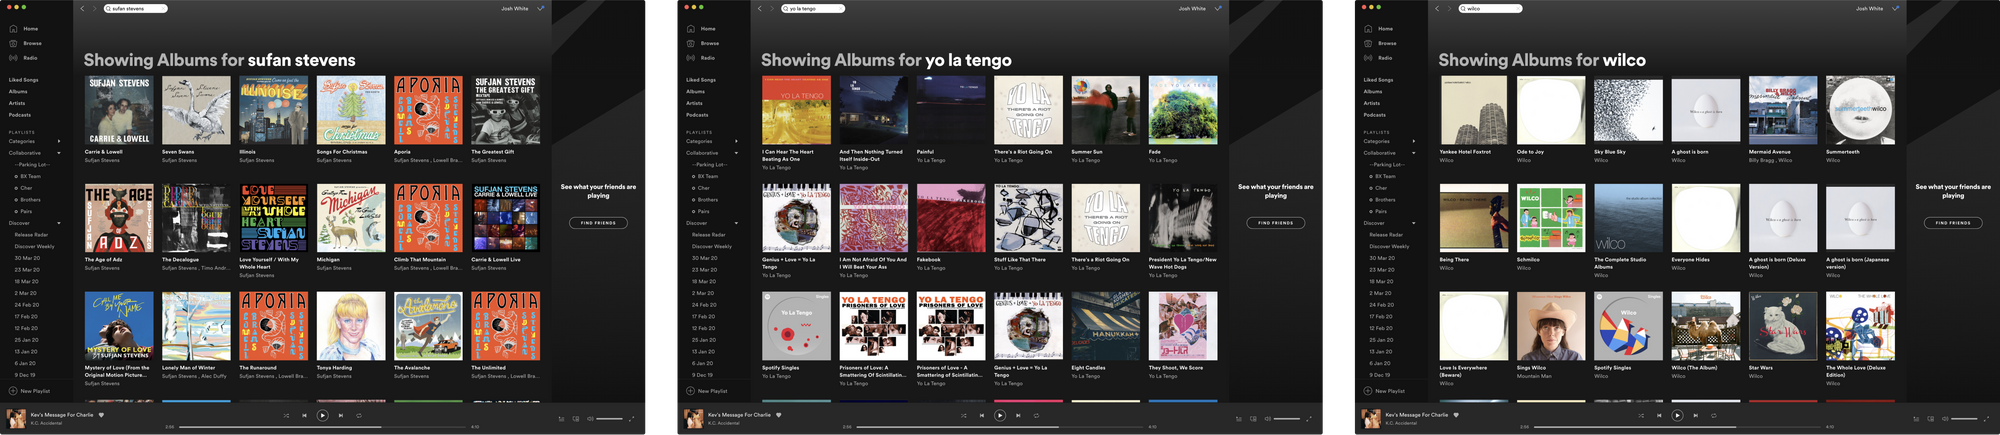2000x435 pixels.
Task: Toggle shuffle in the yo la tengo window
Action: 964,415
